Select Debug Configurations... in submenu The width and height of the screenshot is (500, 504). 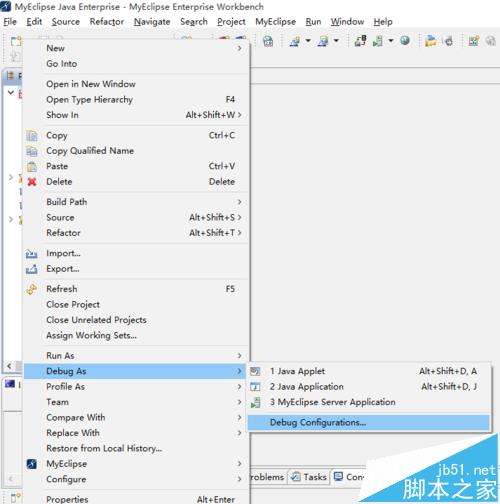[x=369, y=423]
